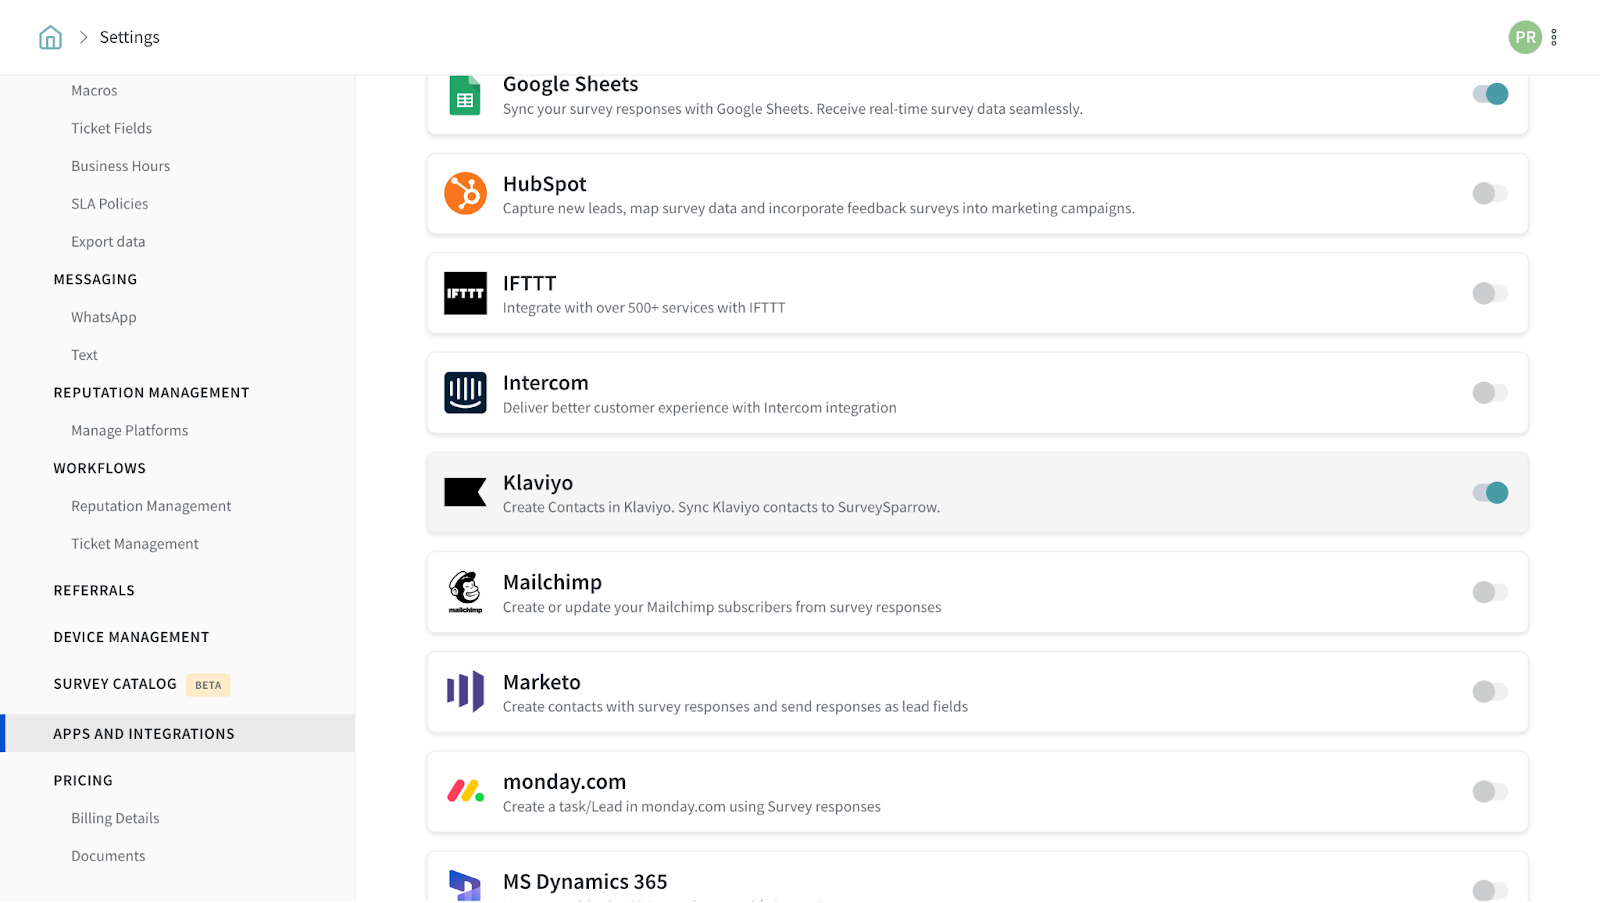Disable the Google Sheets integration toggle

pos(1490,94)
